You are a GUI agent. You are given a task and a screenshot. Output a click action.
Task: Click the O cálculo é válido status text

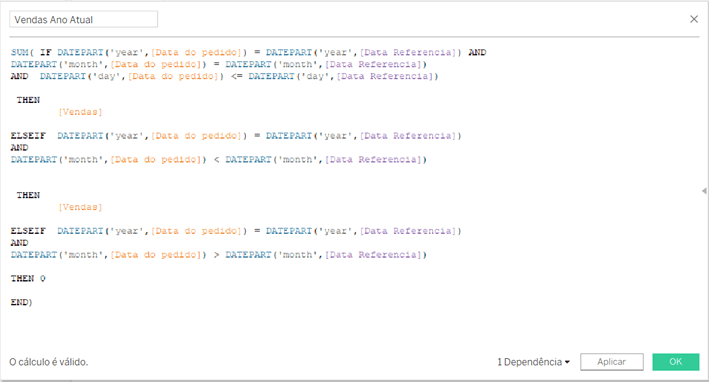(x=49, y=362)
